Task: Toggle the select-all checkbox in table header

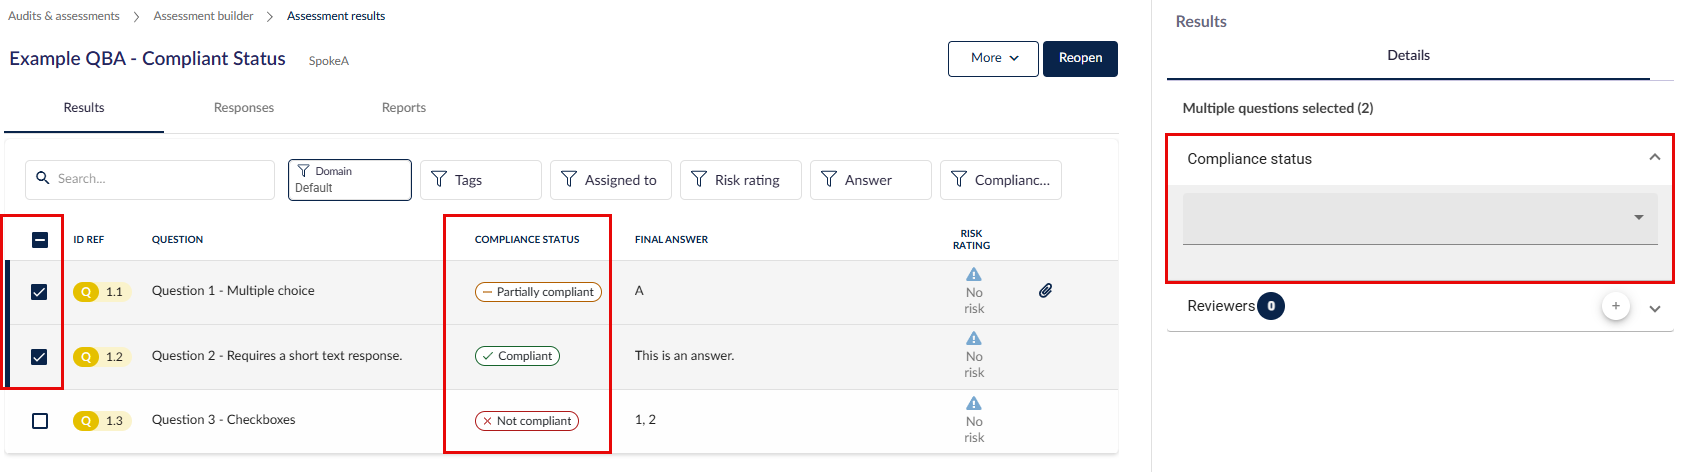Action: 40,240
